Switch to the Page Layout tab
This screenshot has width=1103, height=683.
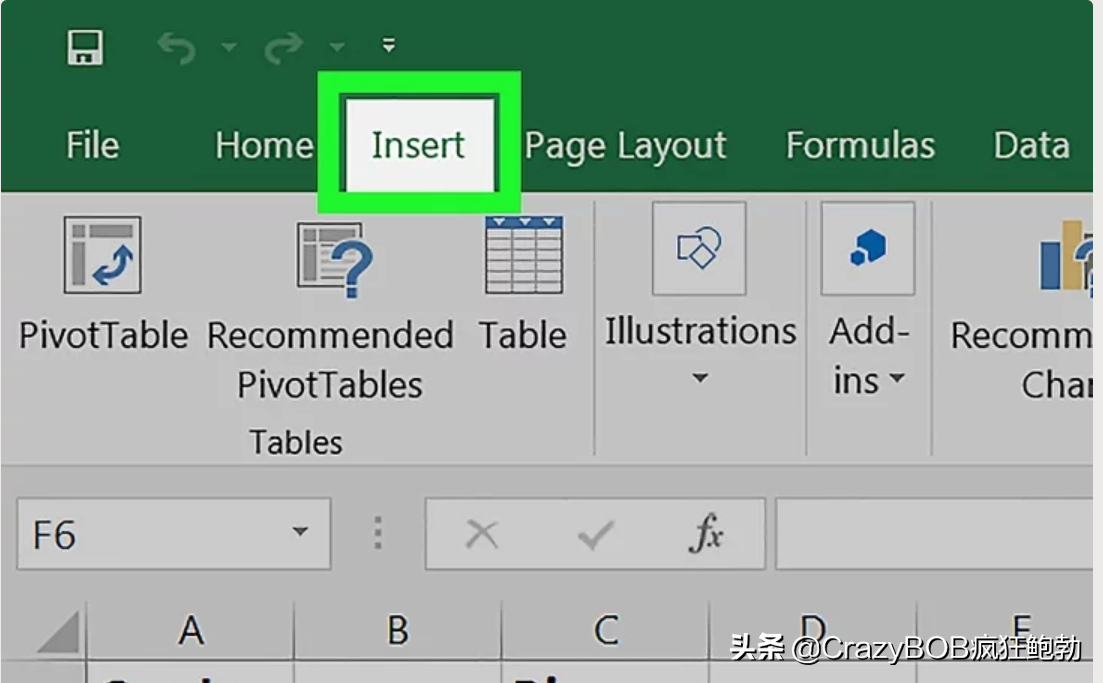(625, 147)
